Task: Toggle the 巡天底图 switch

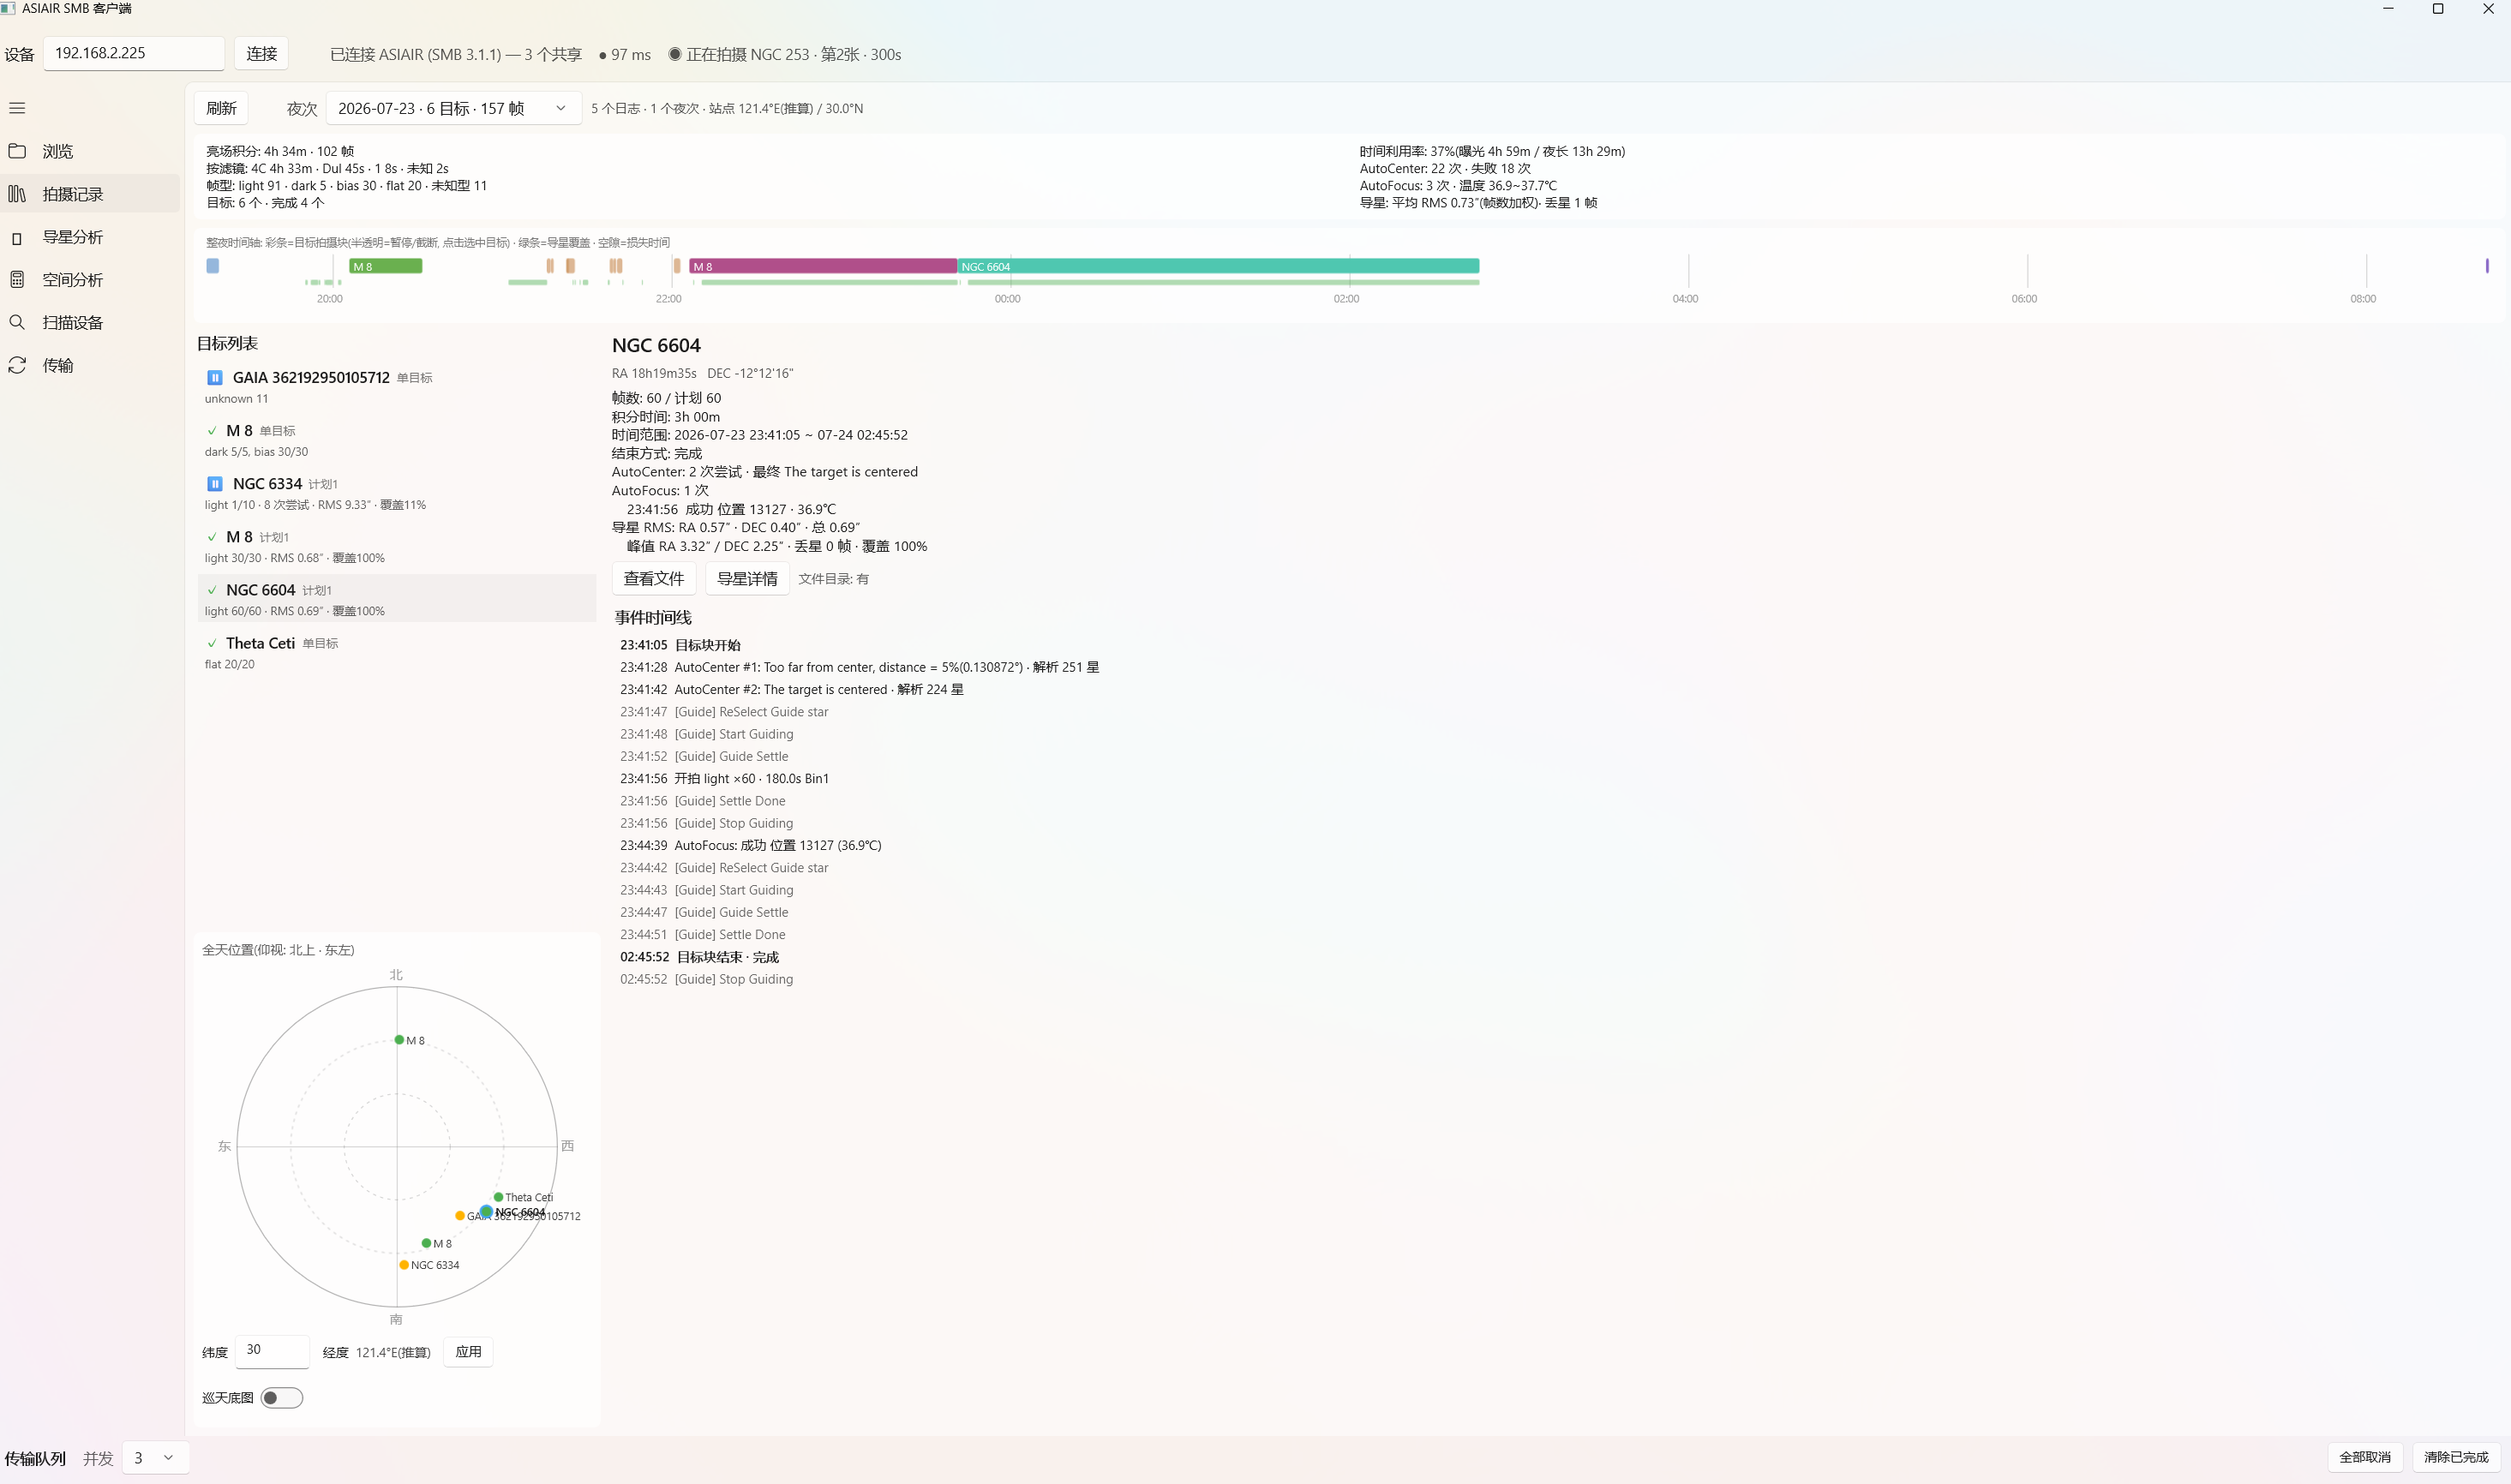Action: 282,1398
